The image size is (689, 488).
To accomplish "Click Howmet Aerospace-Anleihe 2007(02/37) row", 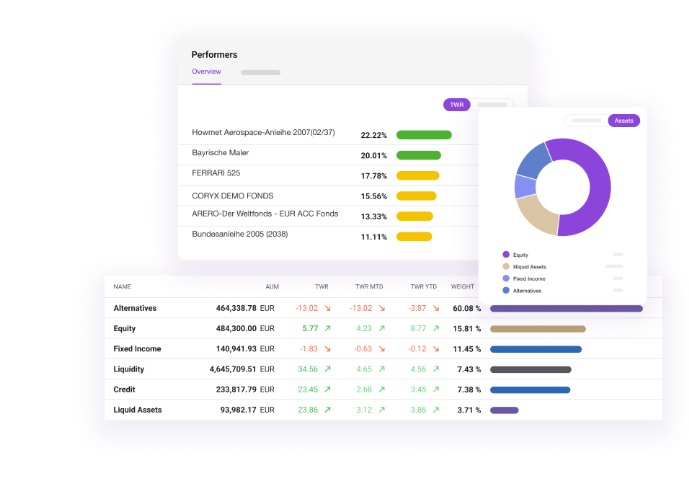I will click(328, 134).
